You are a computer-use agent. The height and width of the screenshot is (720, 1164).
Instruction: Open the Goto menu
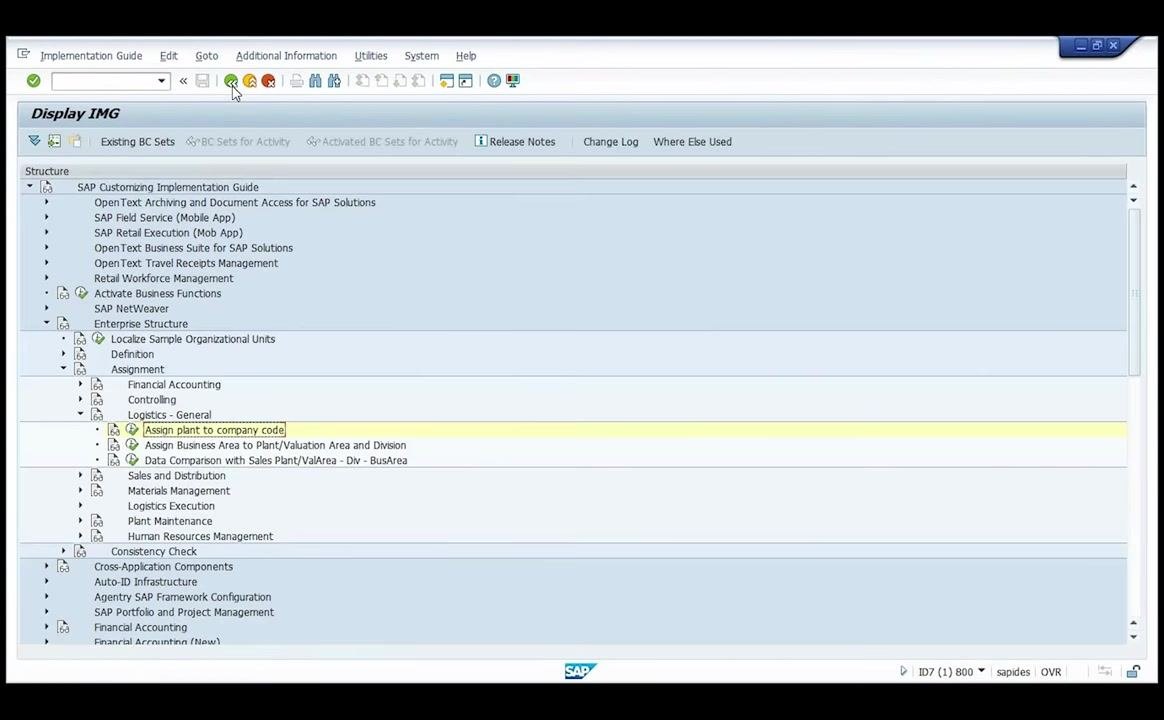[206, 56]
